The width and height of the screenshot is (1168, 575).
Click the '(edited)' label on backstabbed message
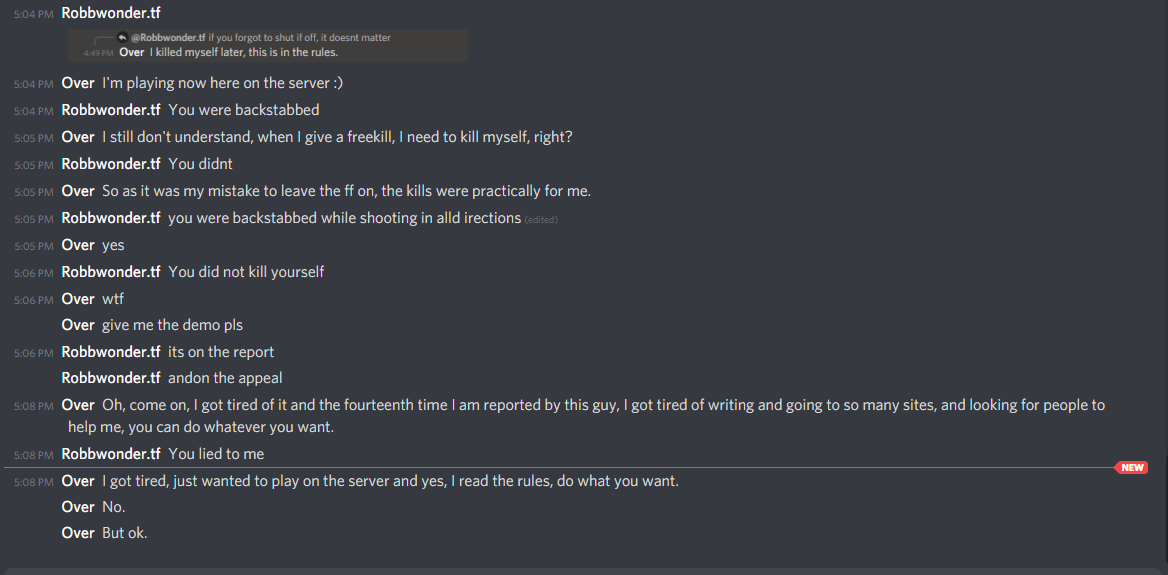tap(542, 220)
